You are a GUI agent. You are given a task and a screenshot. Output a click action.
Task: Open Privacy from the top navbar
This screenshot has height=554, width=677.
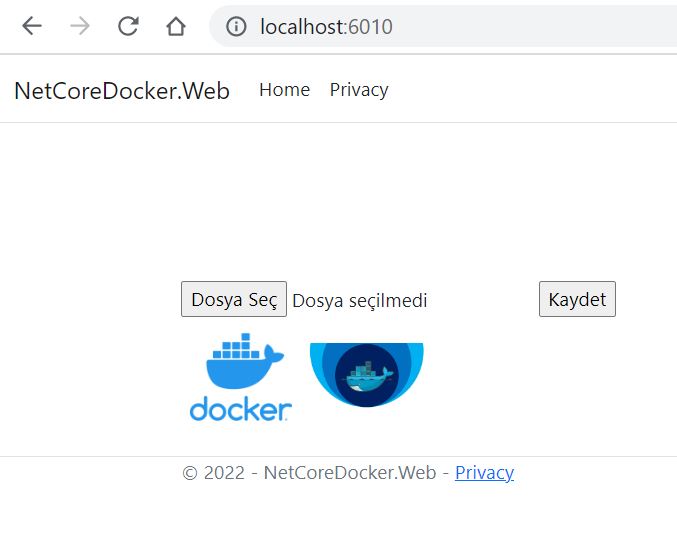359,90
